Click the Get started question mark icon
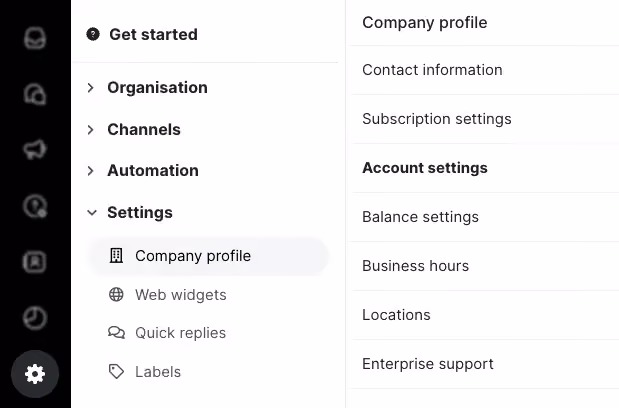The image size is (619, 408). tap(93, 34)
